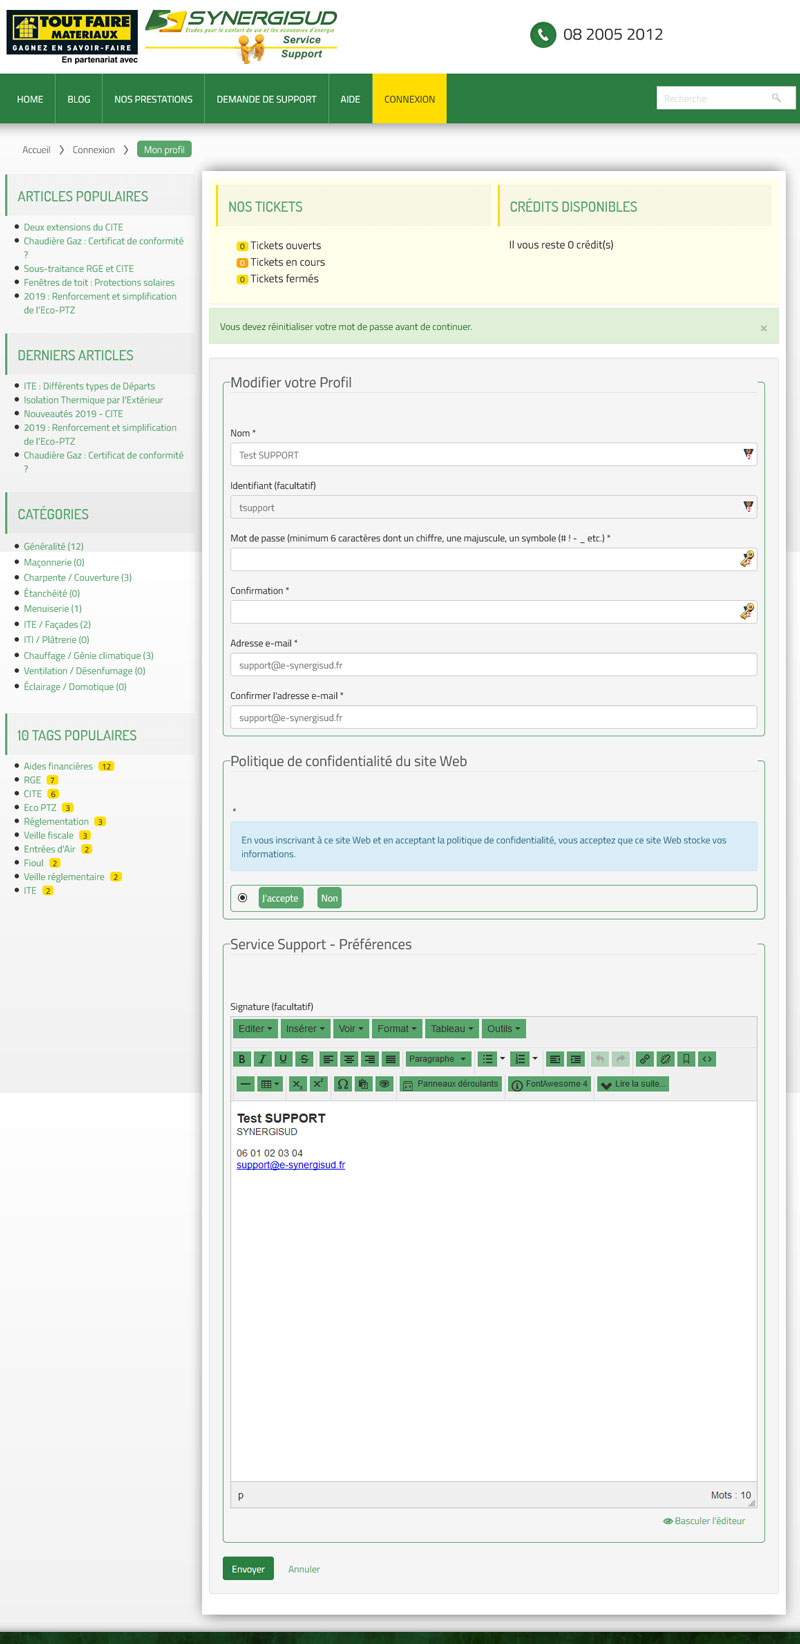Increase indent in editor

pos(575,1059)
